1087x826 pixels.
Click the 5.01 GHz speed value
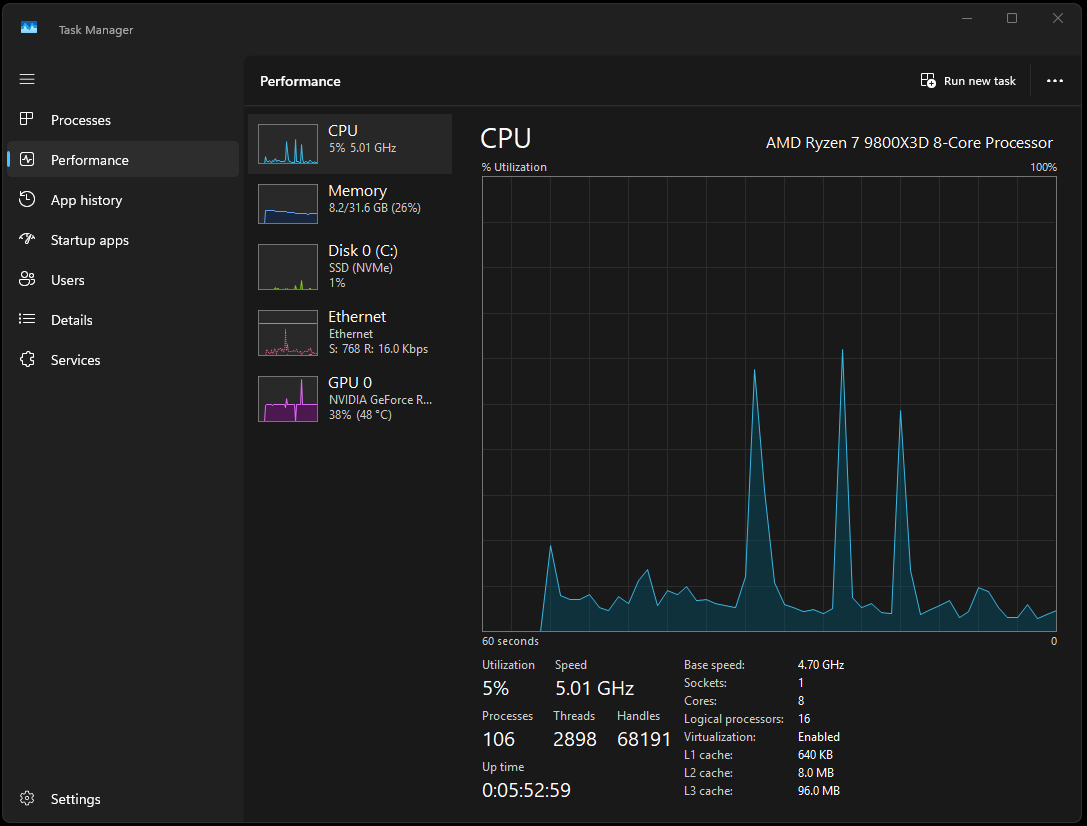594,688
